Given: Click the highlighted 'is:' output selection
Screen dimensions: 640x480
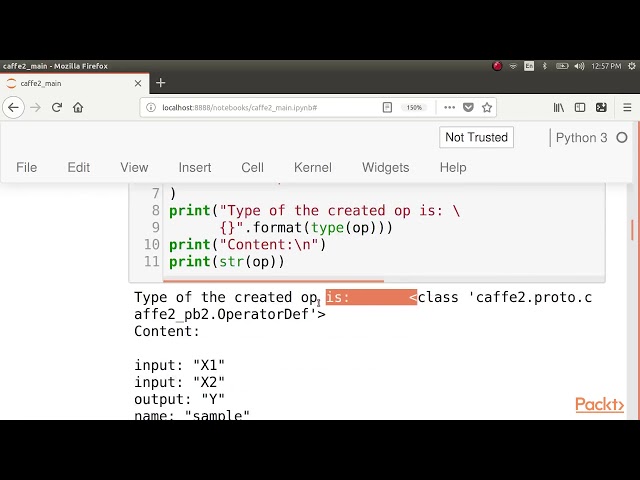Looking at the screenshot, I should click(371, 297).
